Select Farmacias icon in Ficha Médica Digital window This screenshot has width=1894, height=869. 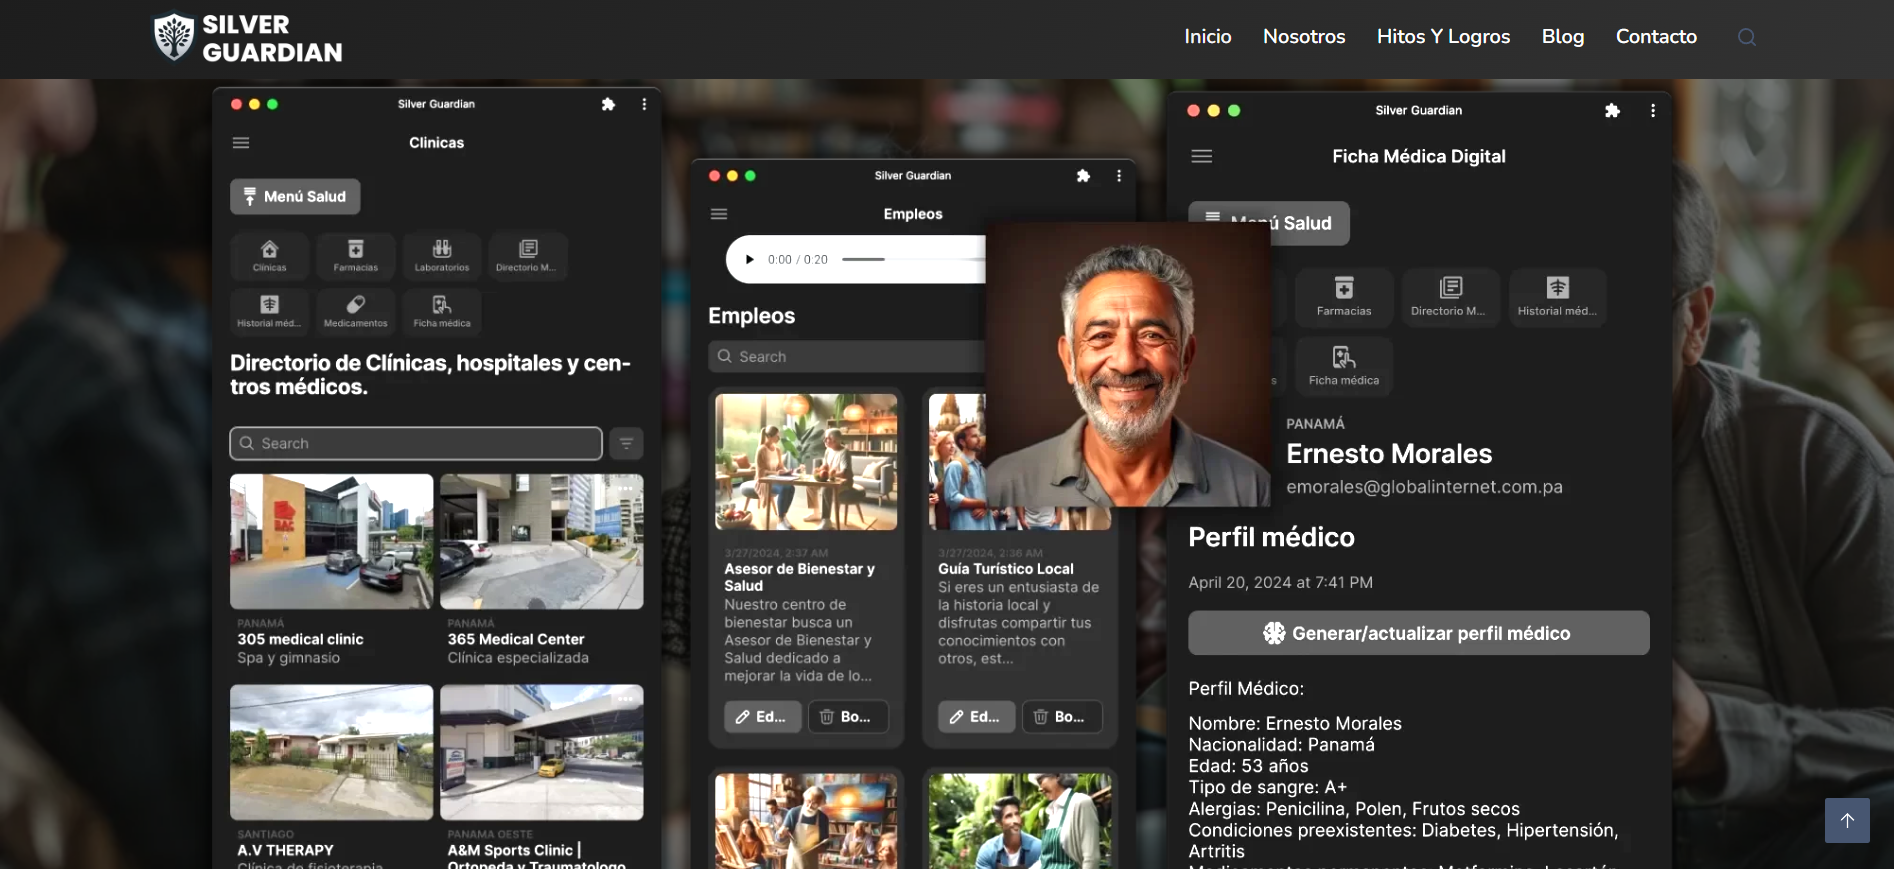[1344, 297]
